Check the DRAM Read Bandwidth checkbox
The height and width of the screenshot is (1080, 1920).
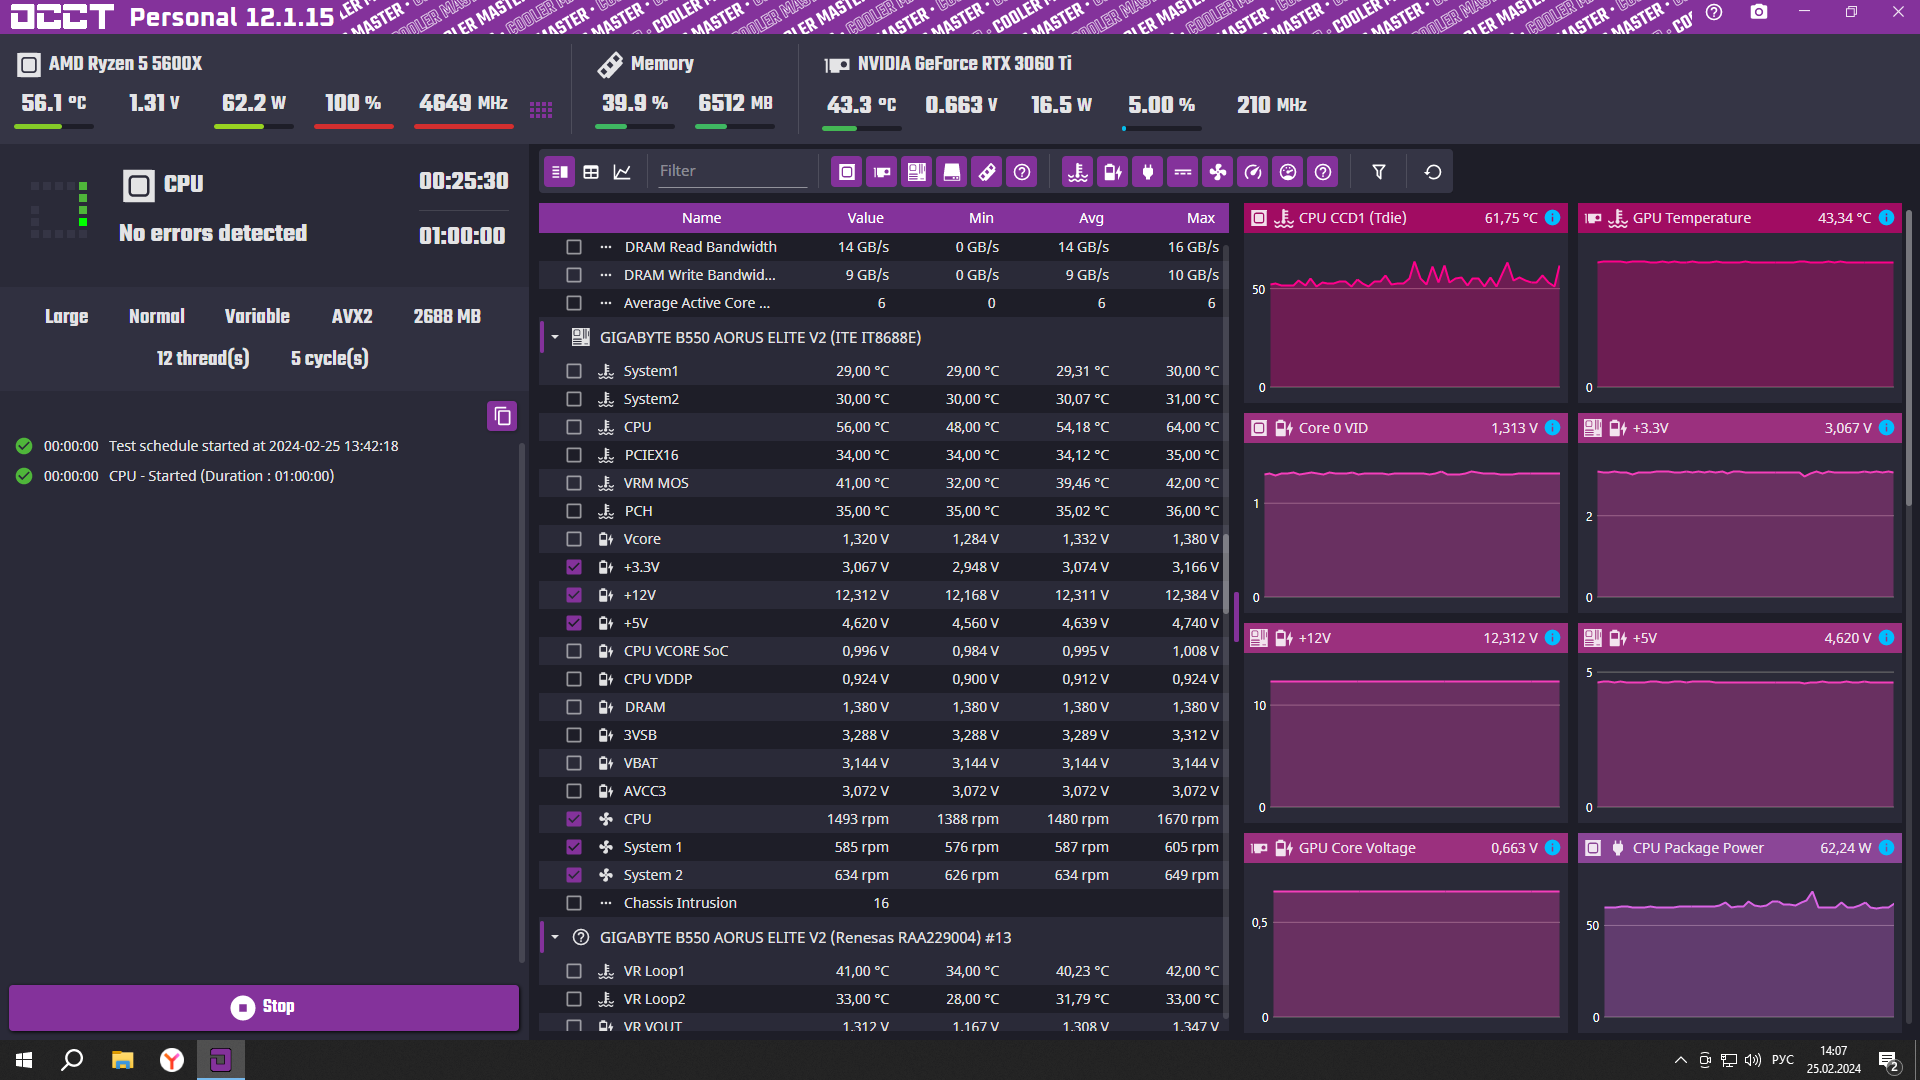(x=574, y=247)
